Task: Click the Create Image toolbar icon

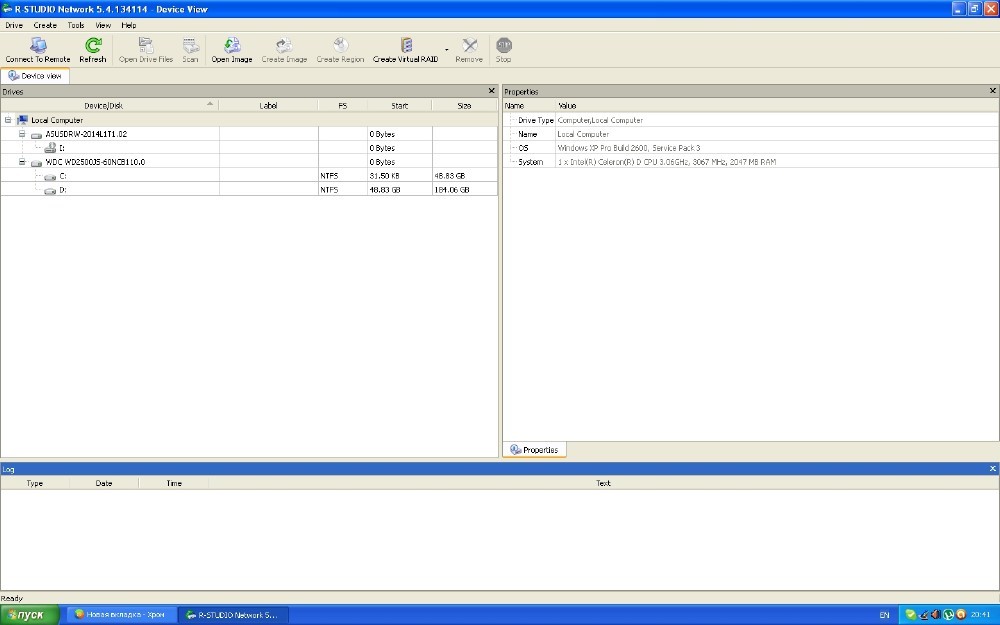Action: 284,45
